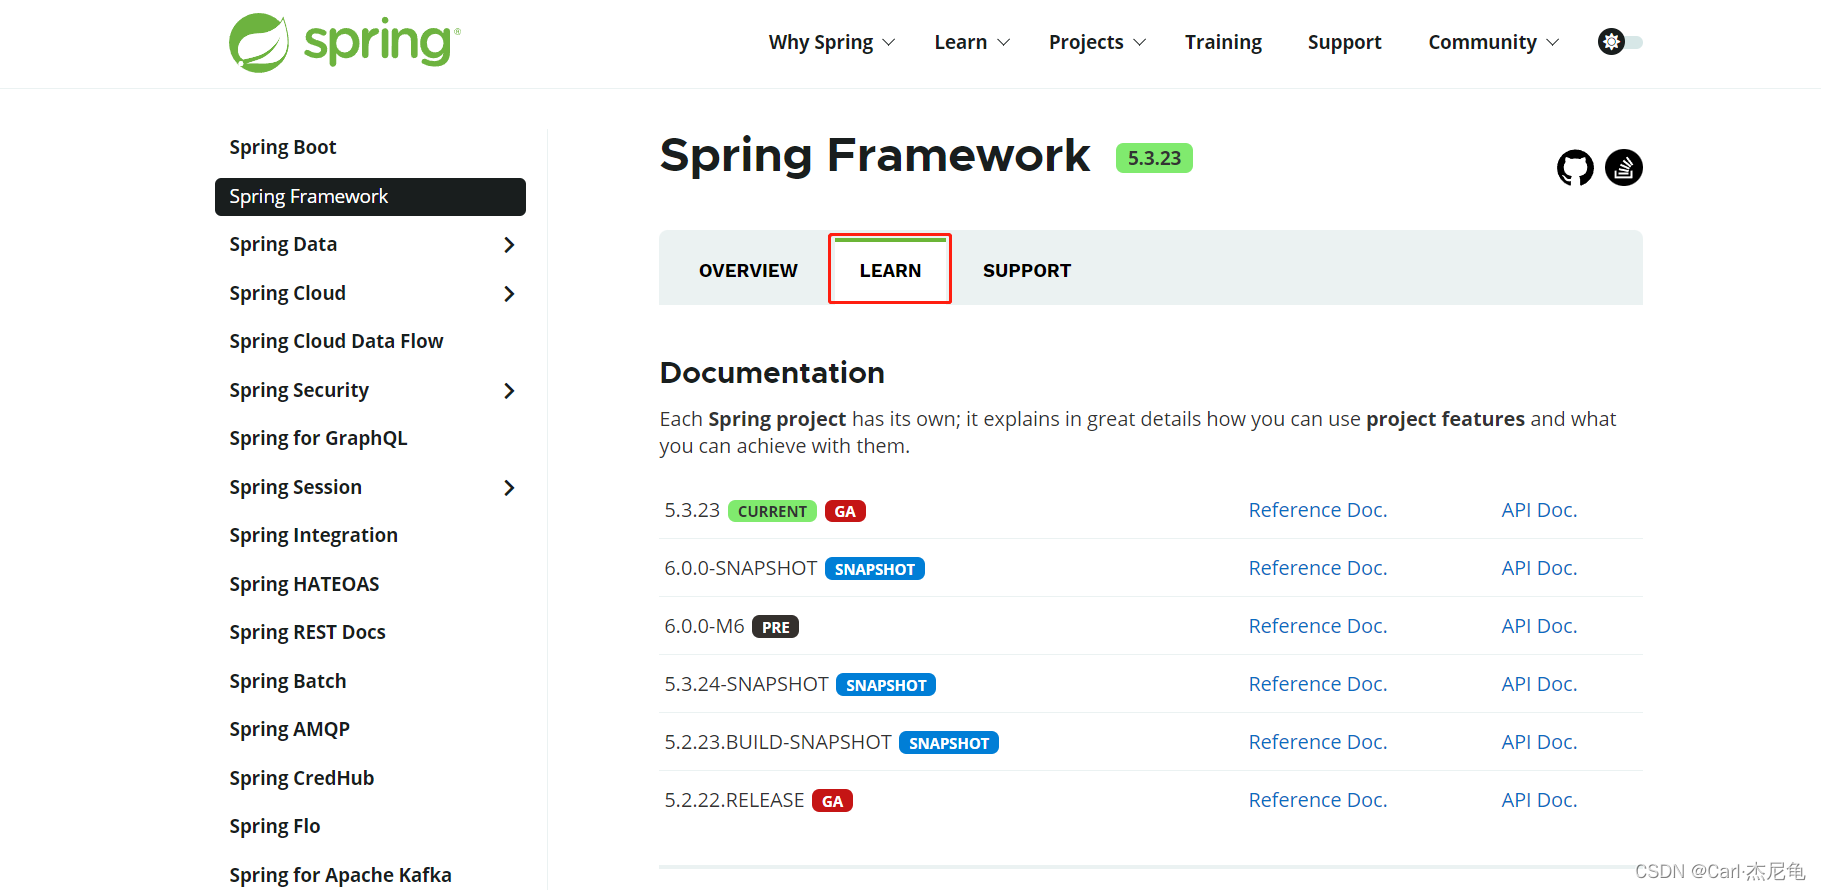The width and height of the screenshot is (1821, 890).
Task: Open API Doc. for 5.2.23.BUILD-SNAPSHOT
Action: [x=1539, y=742]
